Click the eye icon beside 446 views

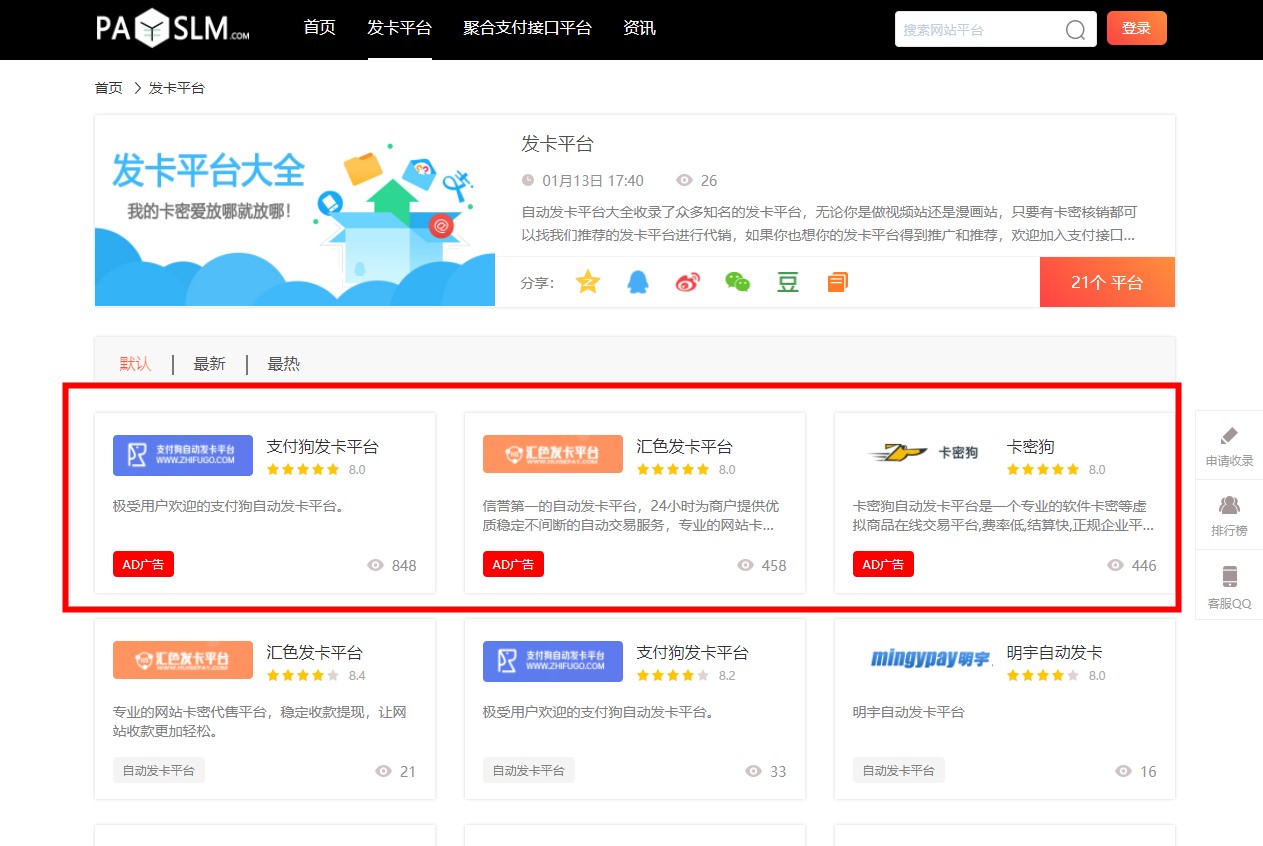[x=1115, y=565]
